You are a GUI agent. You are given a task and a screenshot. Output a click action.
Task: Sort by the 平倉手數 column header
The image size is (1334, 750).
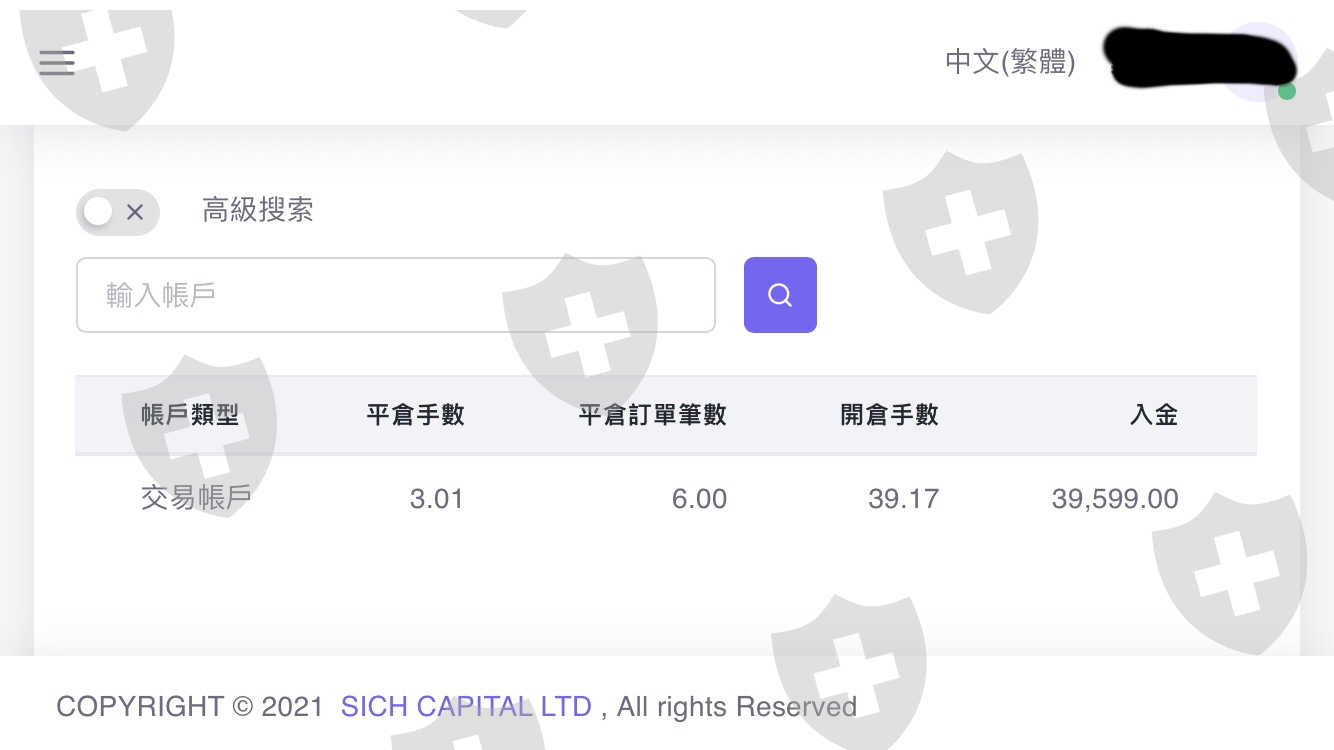[x=415, y=415]
